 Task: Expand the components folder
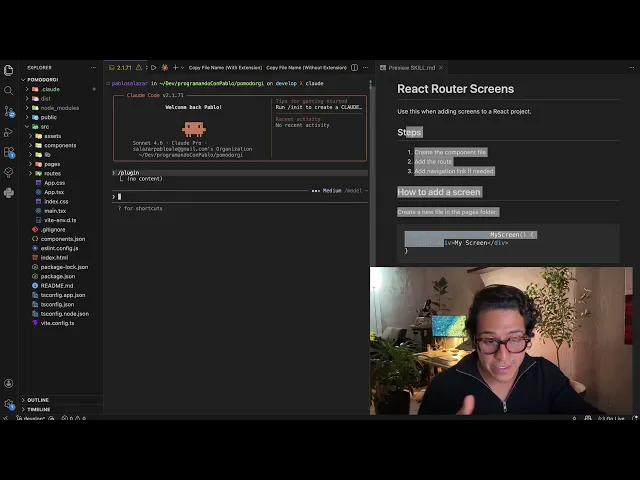(x=61, y=145)
